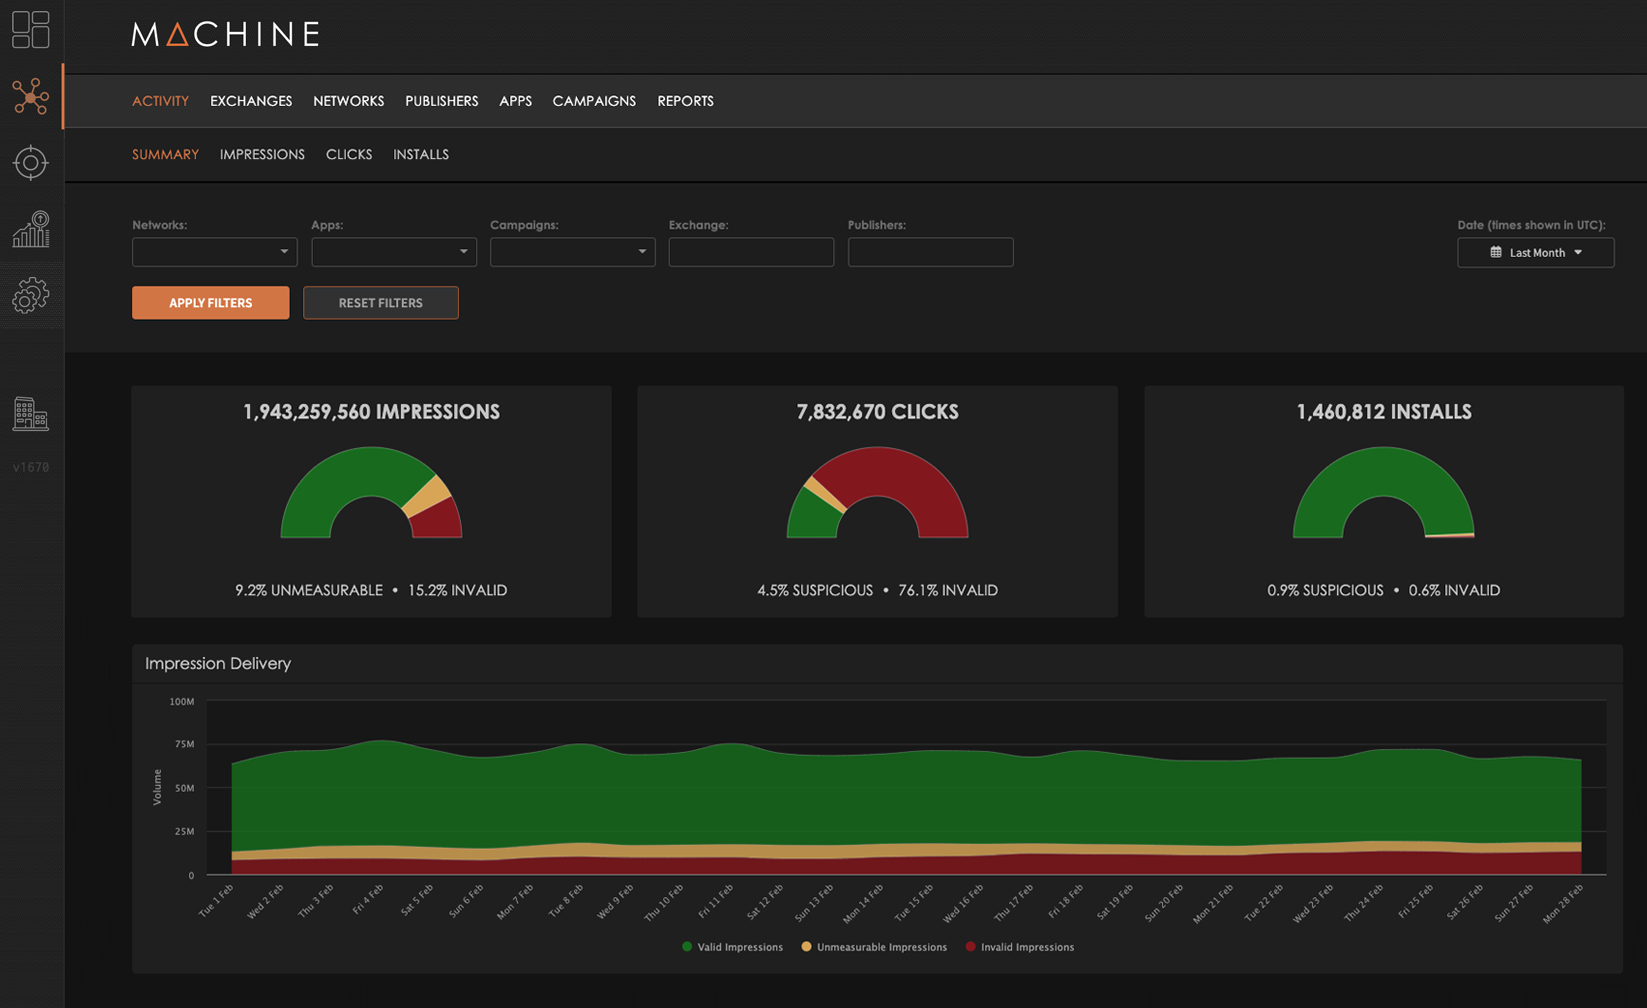Go to the Exchanges tab
1647x1008 pixels.
click(251, 101)
